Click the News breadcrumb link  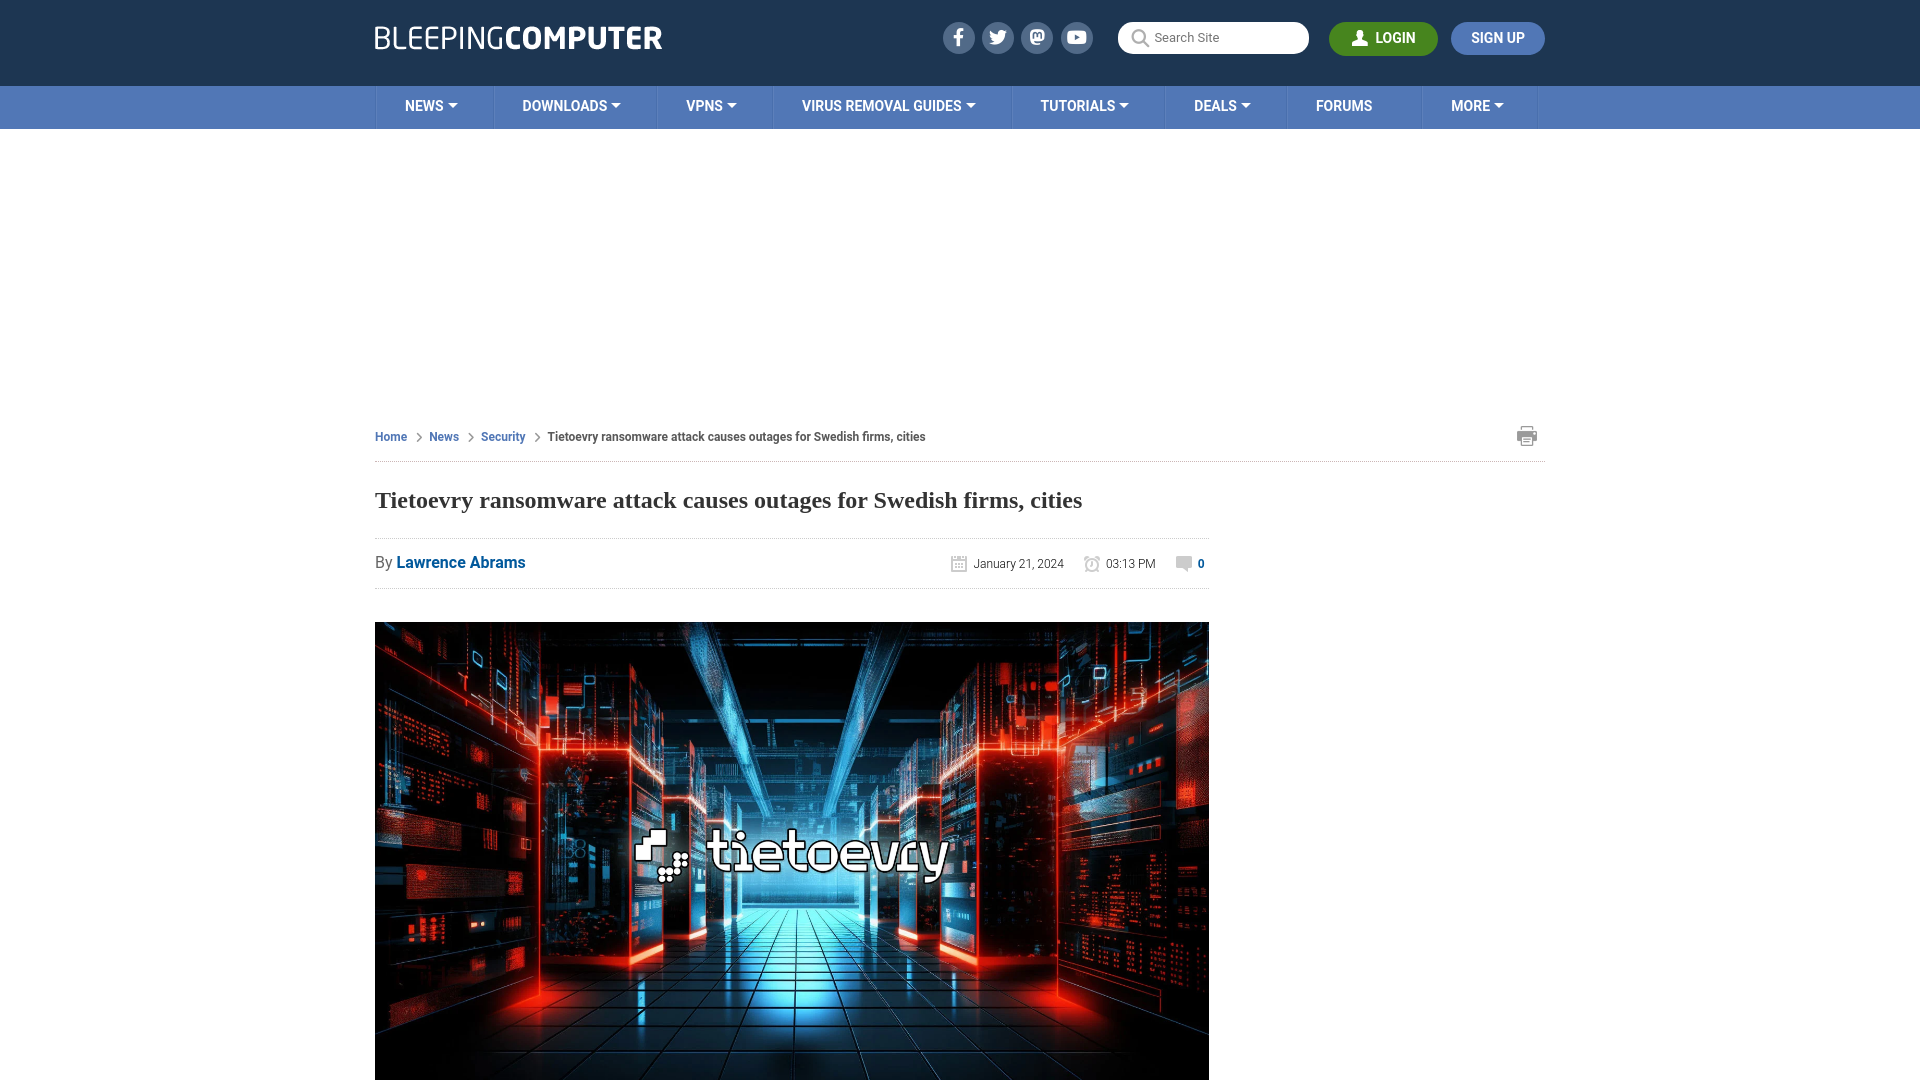(x=444, y=436)
